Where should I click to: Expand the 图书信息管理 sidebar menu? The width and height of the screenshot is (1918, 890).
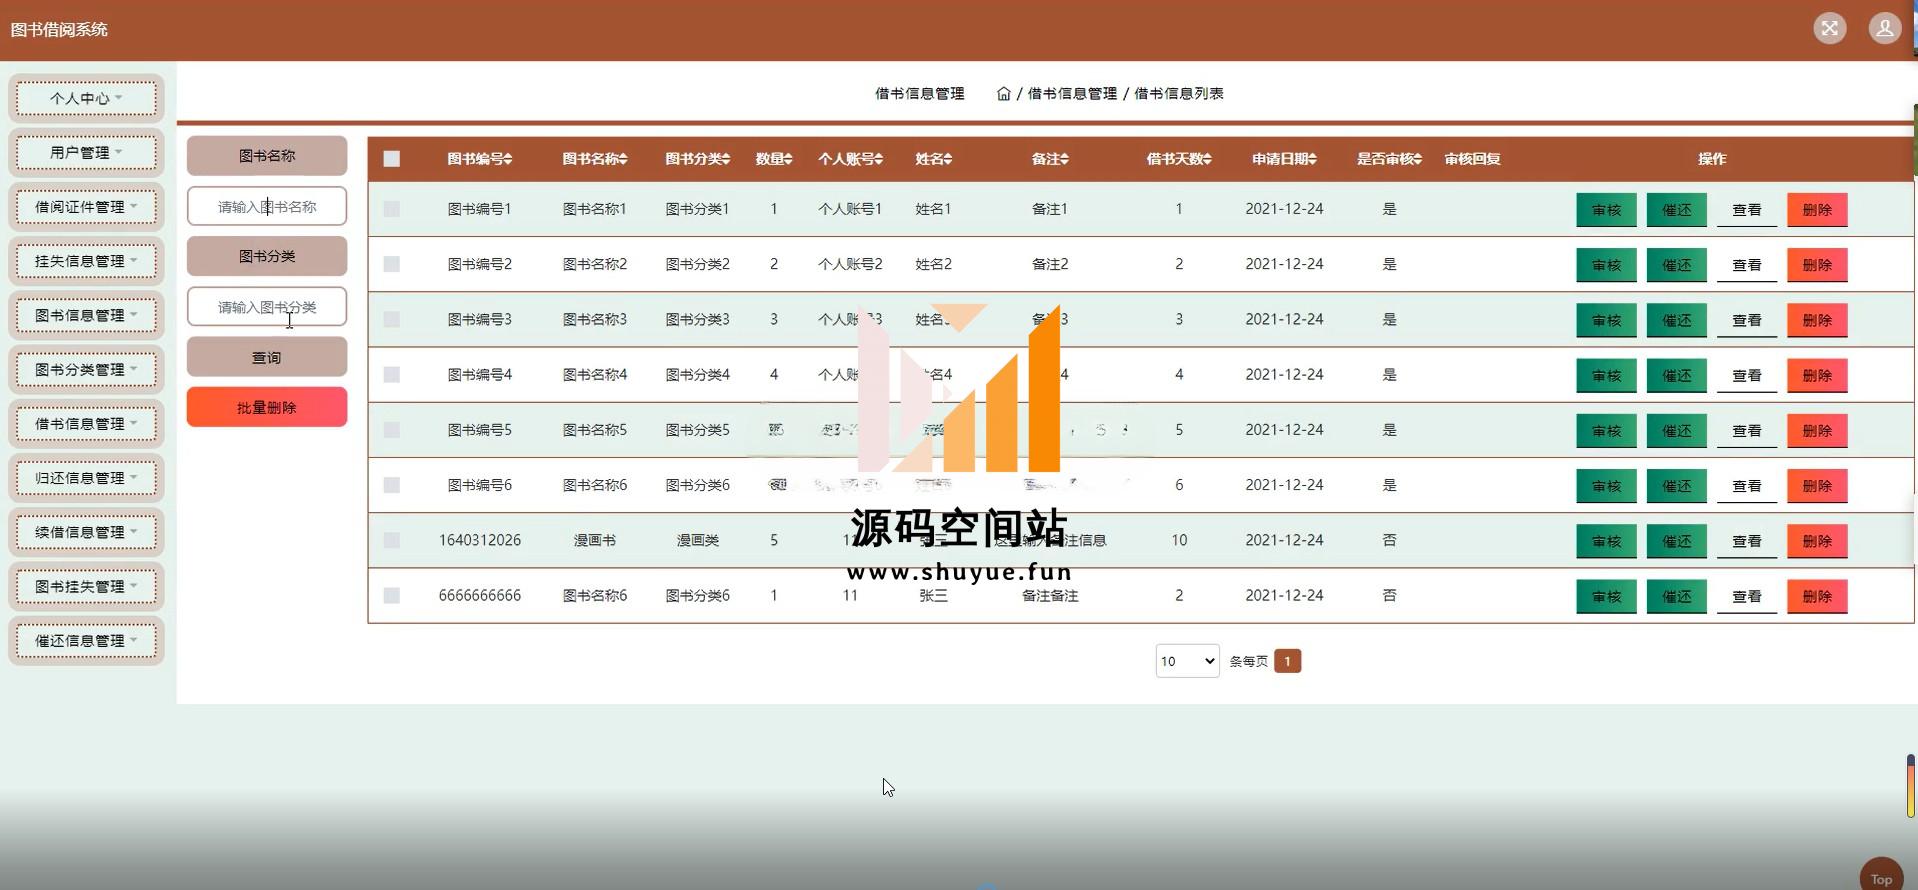86,315
